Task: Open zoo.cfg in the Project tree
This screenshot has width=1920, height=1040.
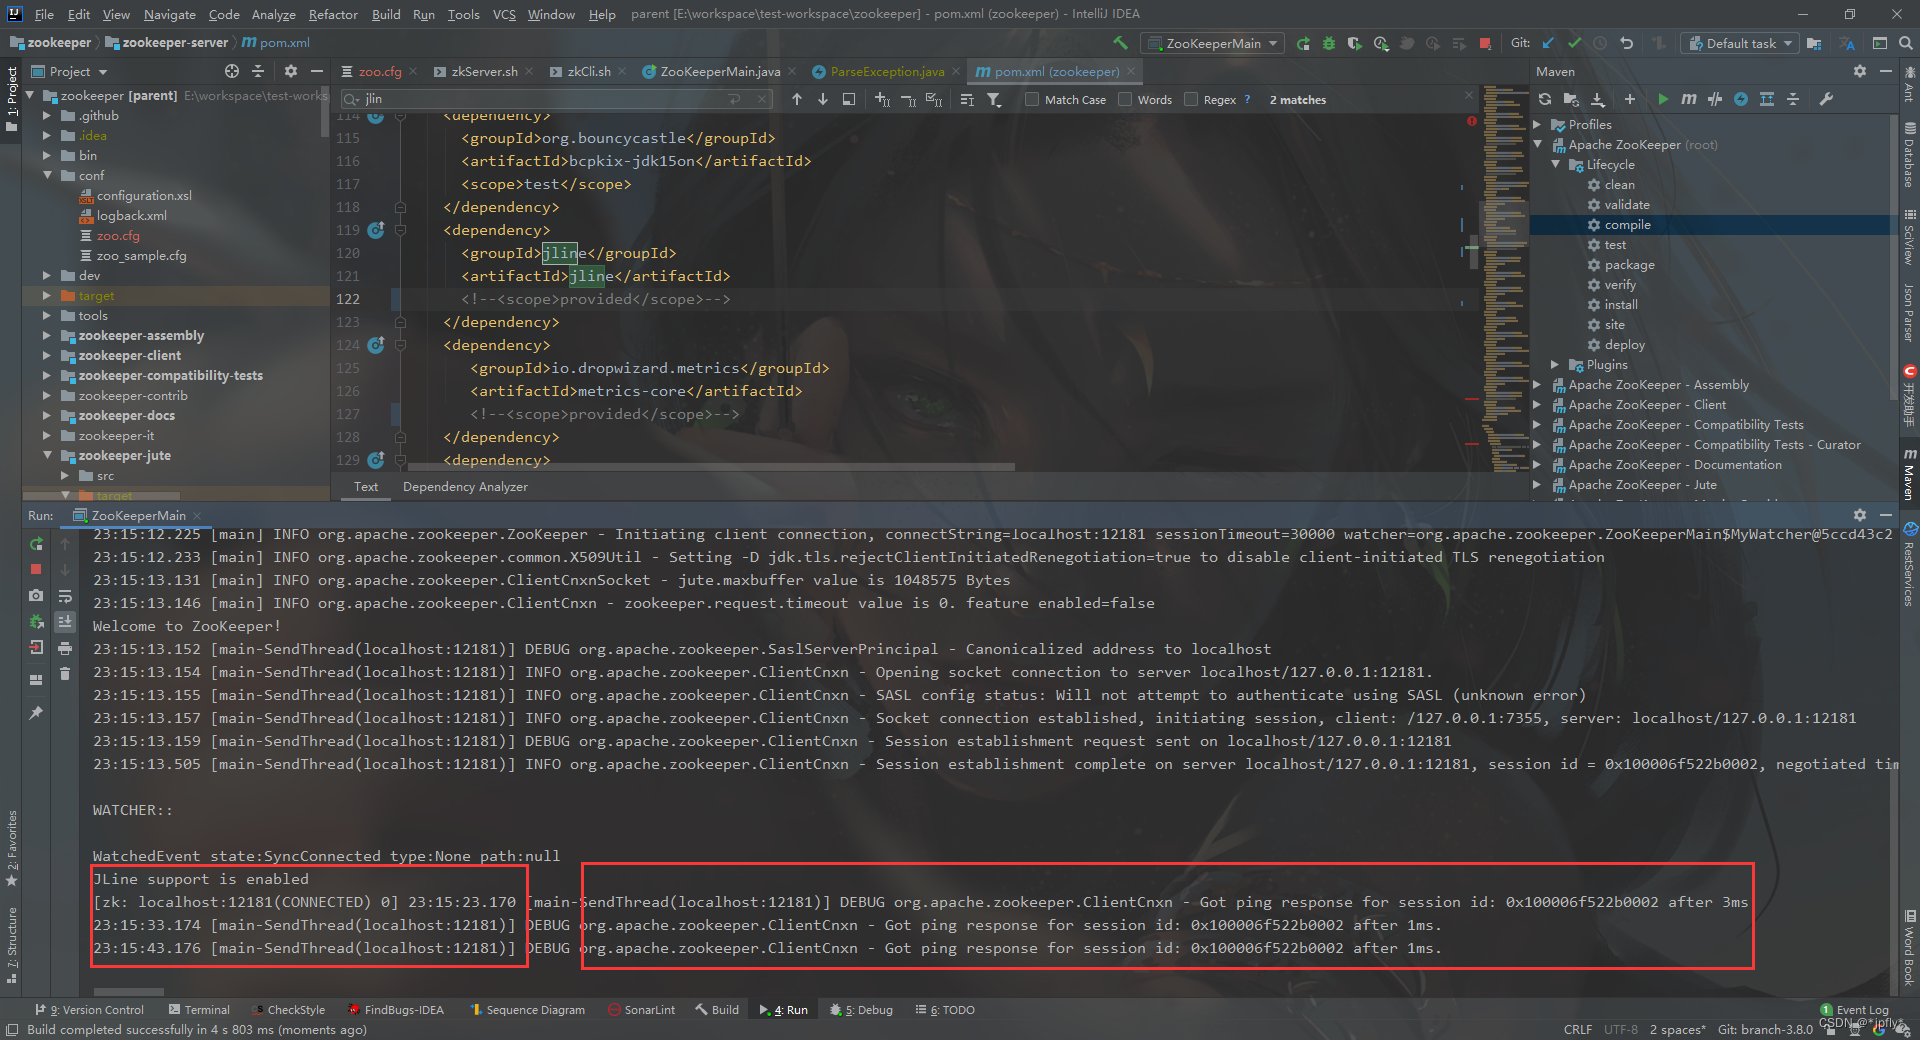Action: [118, 235]
